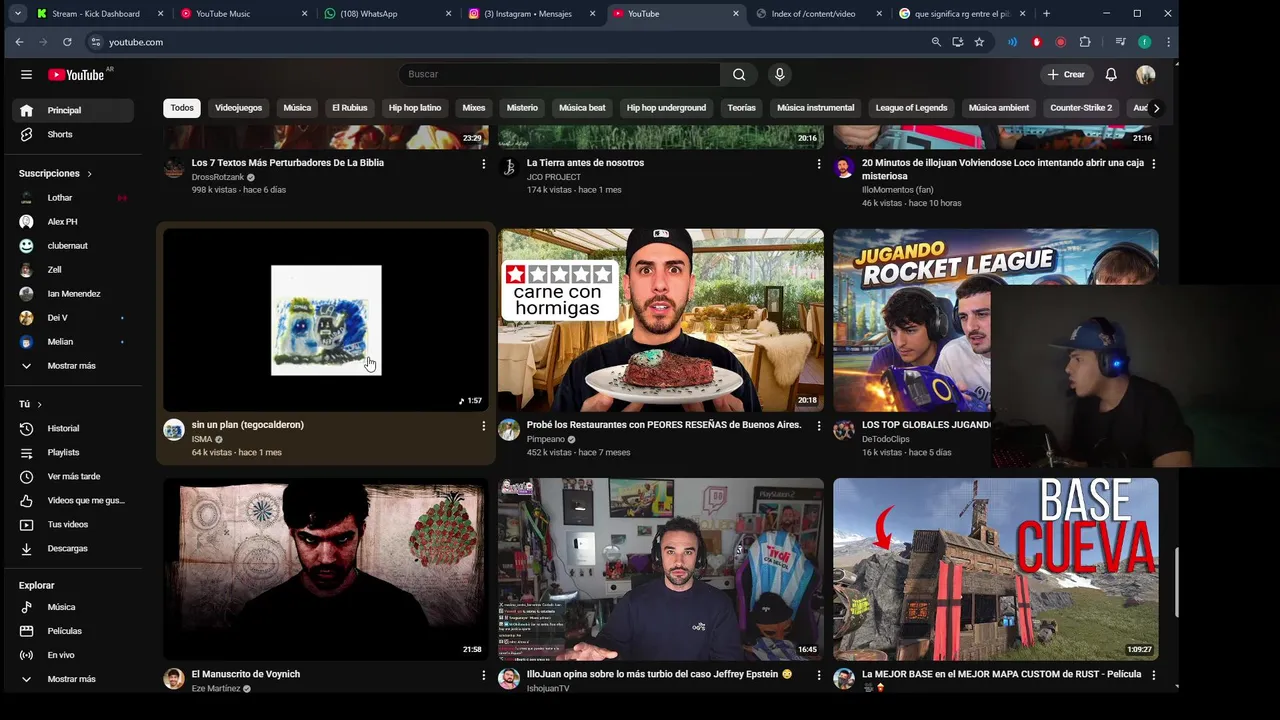Open Videos que me gustan
1280x720 pixels.
click(72, 500)
